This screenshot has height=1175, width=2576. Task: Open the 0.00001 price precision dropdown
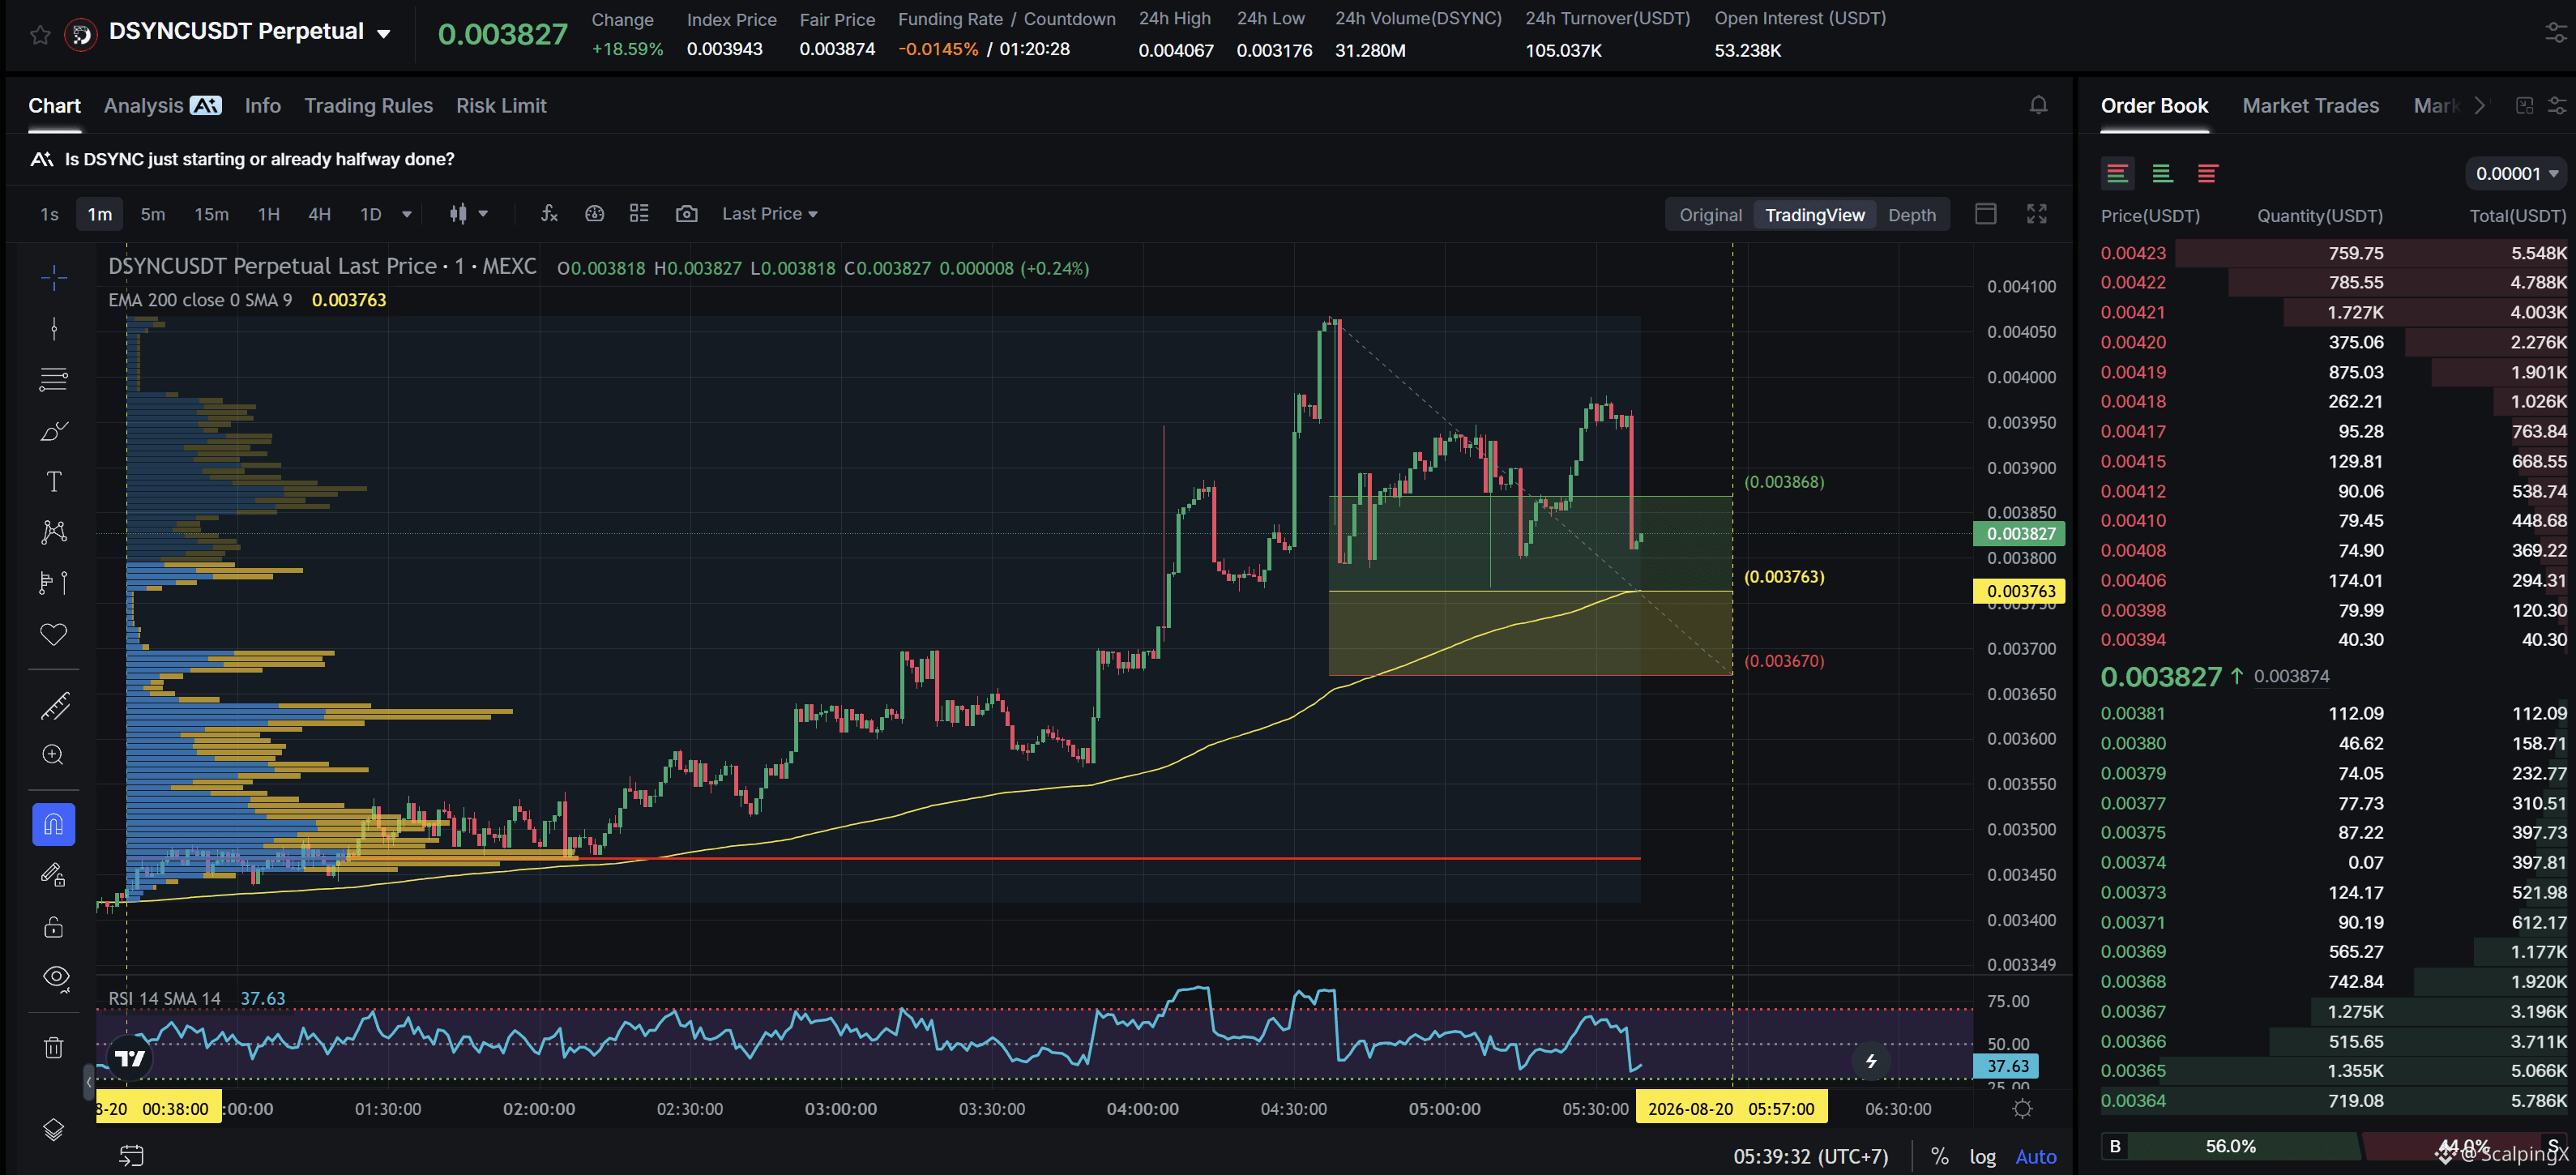coord(2516,174)
